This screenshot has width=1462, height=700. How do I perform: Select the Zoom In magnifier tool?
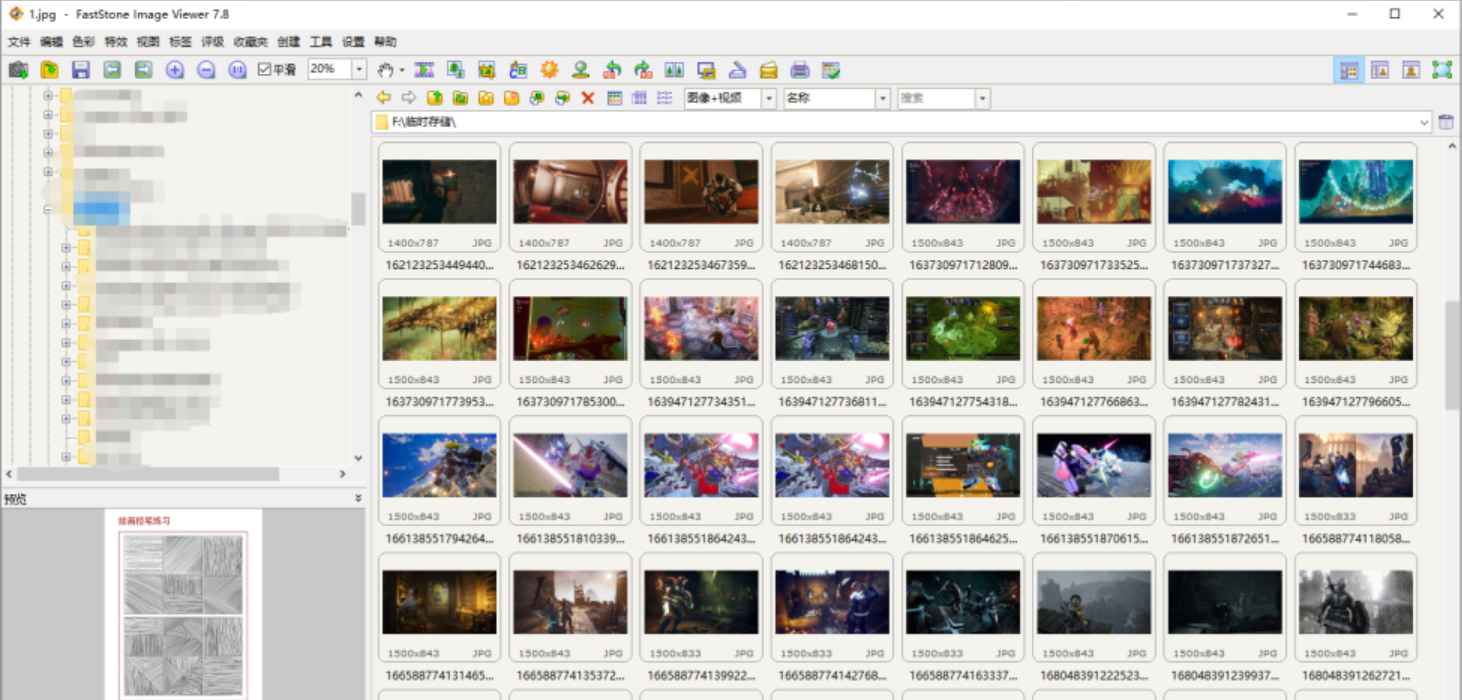[175, 69]
